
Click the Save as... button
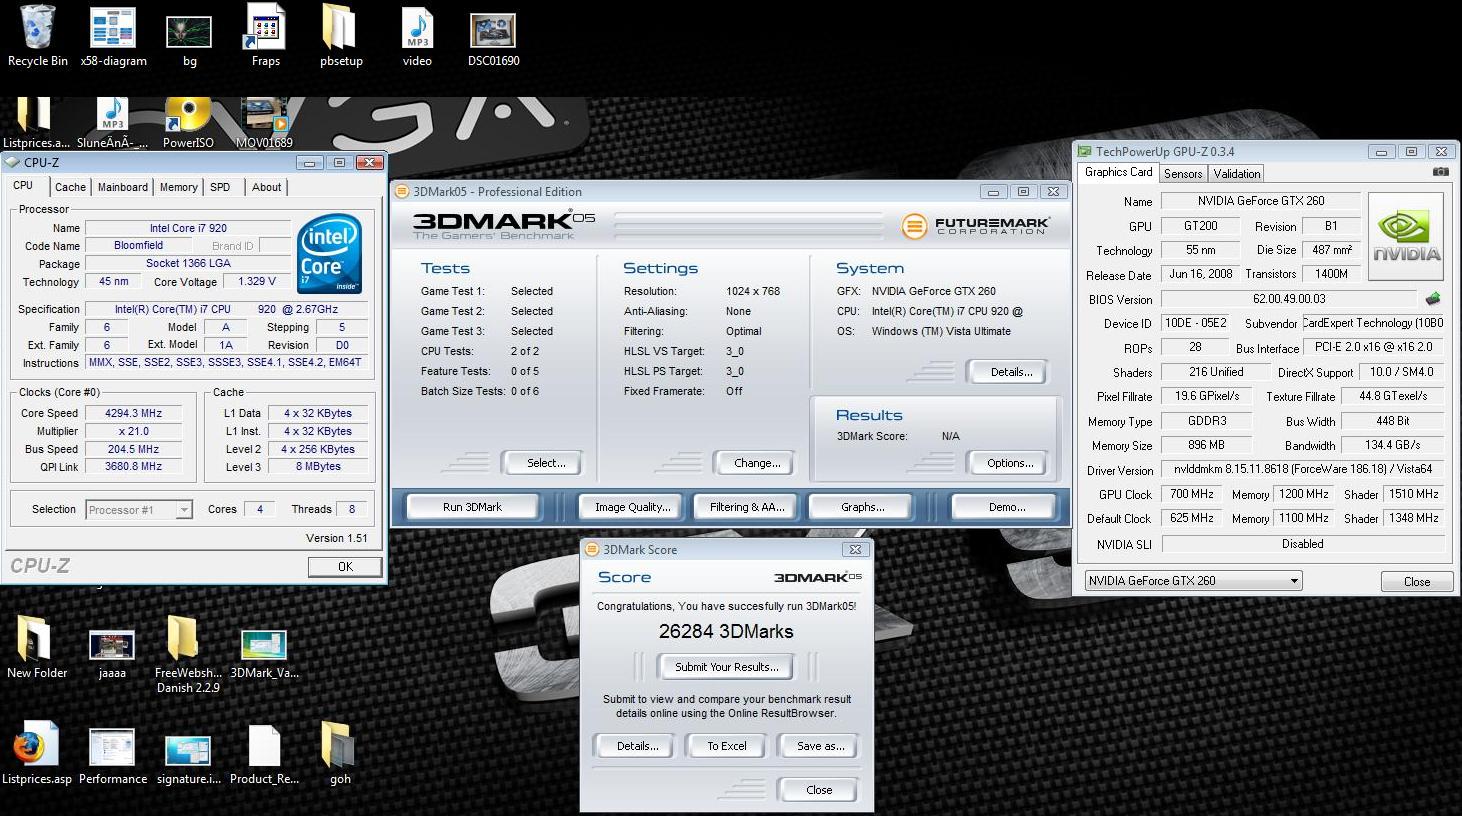click(x=820, y=746)
